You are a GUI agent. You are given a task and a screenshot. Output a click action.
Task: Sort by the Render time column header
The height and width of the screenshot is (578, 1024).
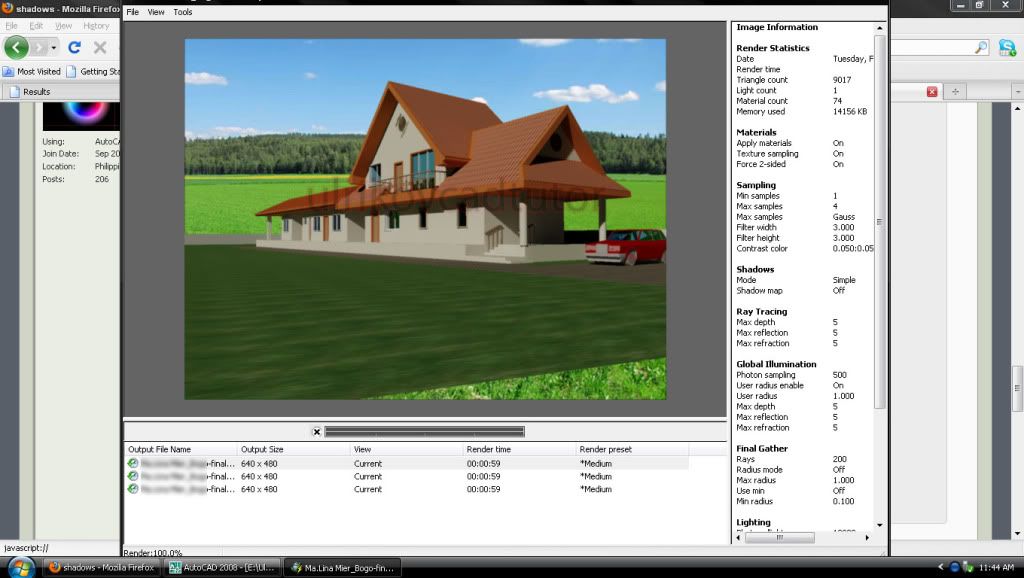488,450
